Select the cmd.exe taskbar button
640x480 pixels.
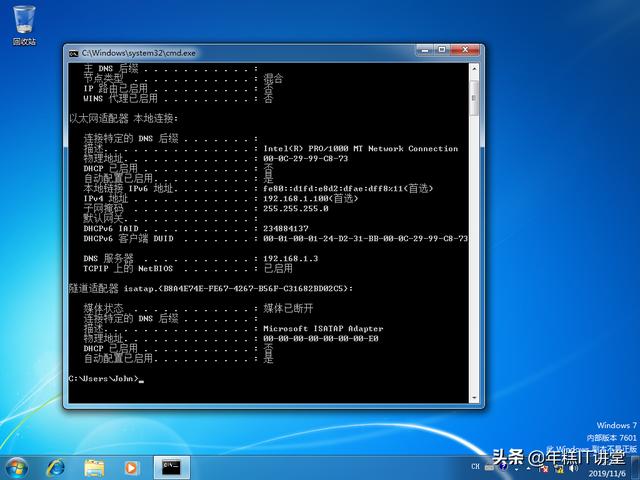point(171,468)
